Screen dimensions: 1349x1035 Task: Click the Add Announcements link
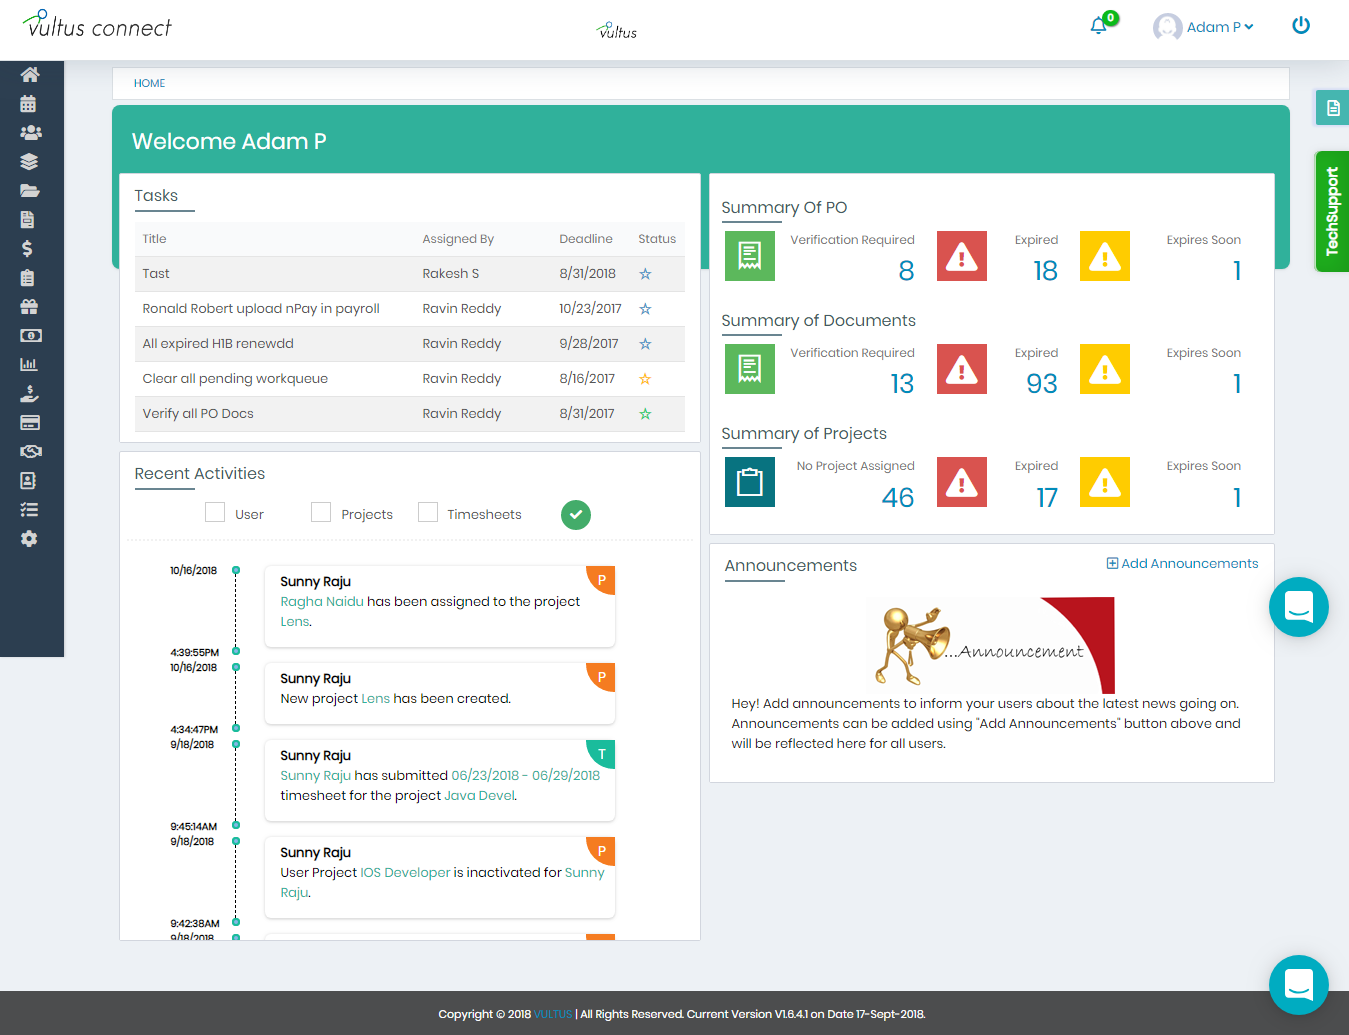(x=1182, y=563)
